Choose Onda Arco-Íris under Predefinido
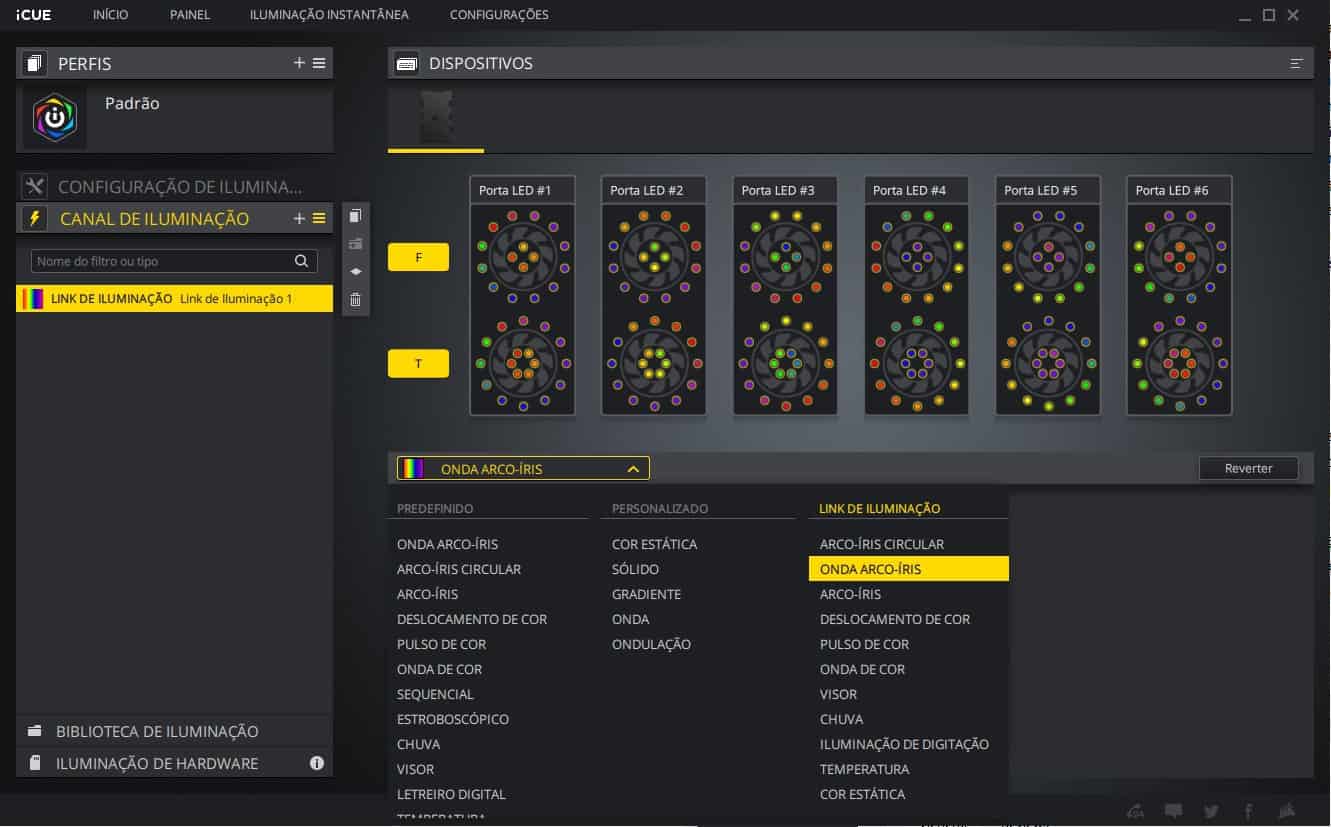The image size is (1331, 827). (447, 544)
